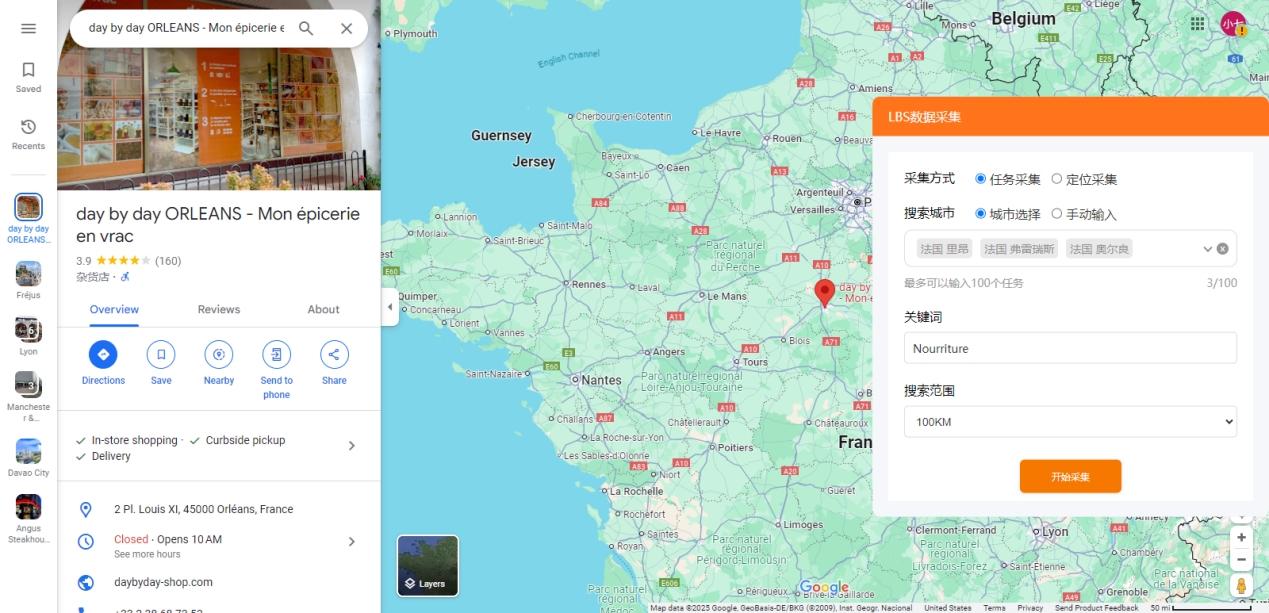Open the 100KM search range dropdown
Screen dimensions: 1269x613
(x=1070, y=422)
